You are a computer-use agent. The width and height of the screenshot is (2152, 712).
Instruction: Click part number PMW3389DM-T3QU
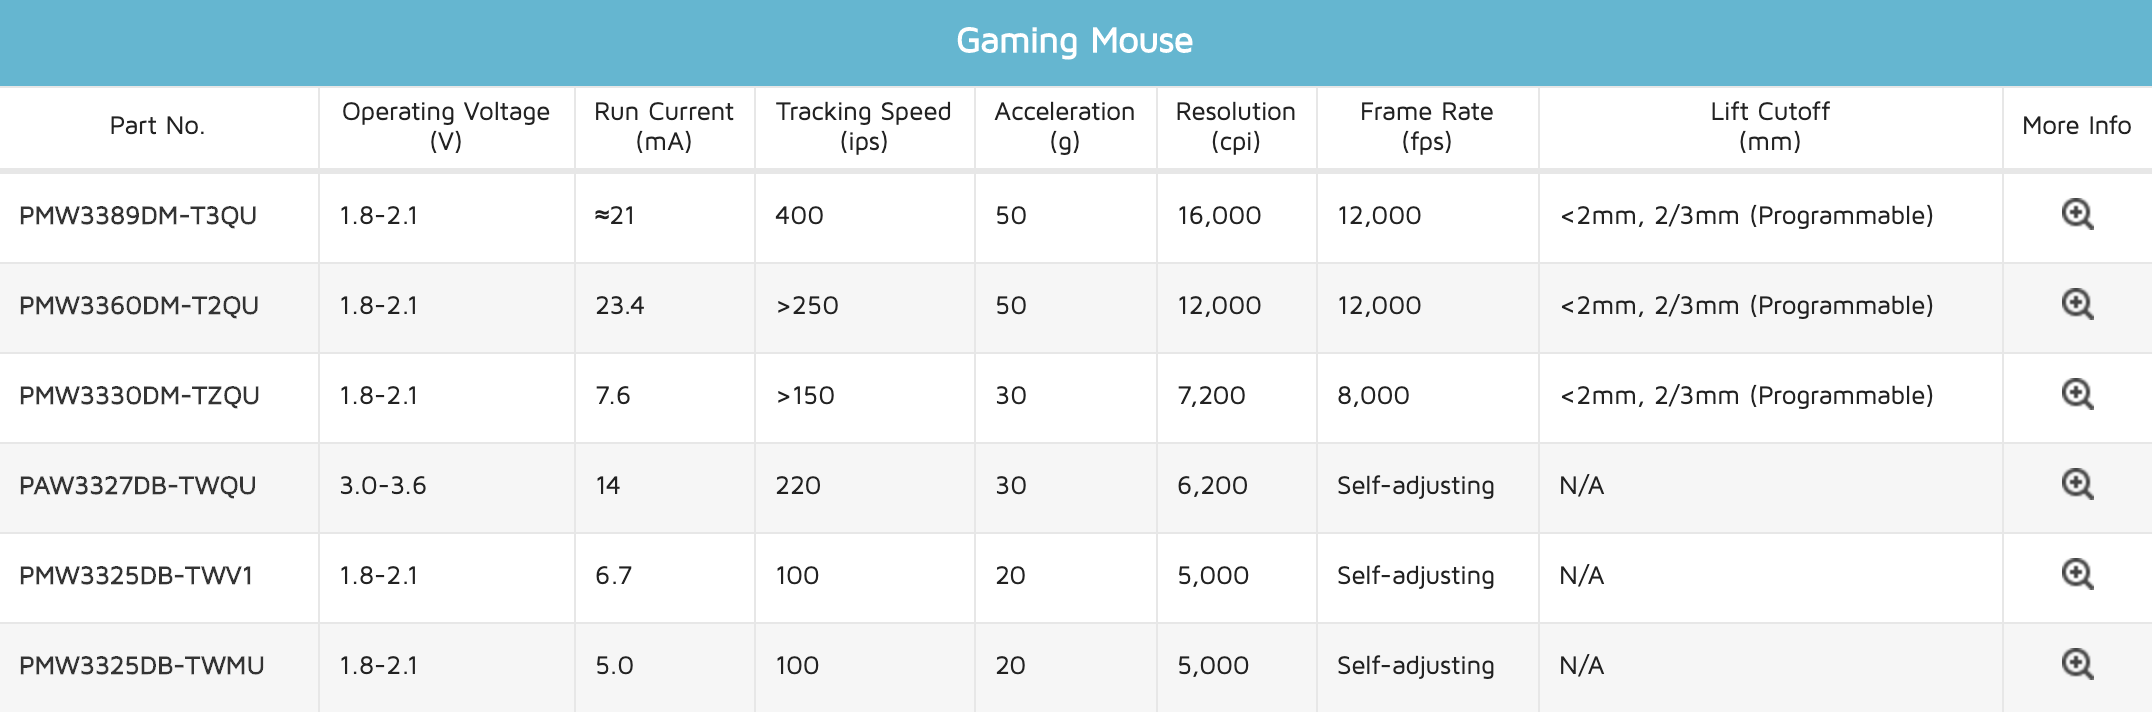coord(138,216)
